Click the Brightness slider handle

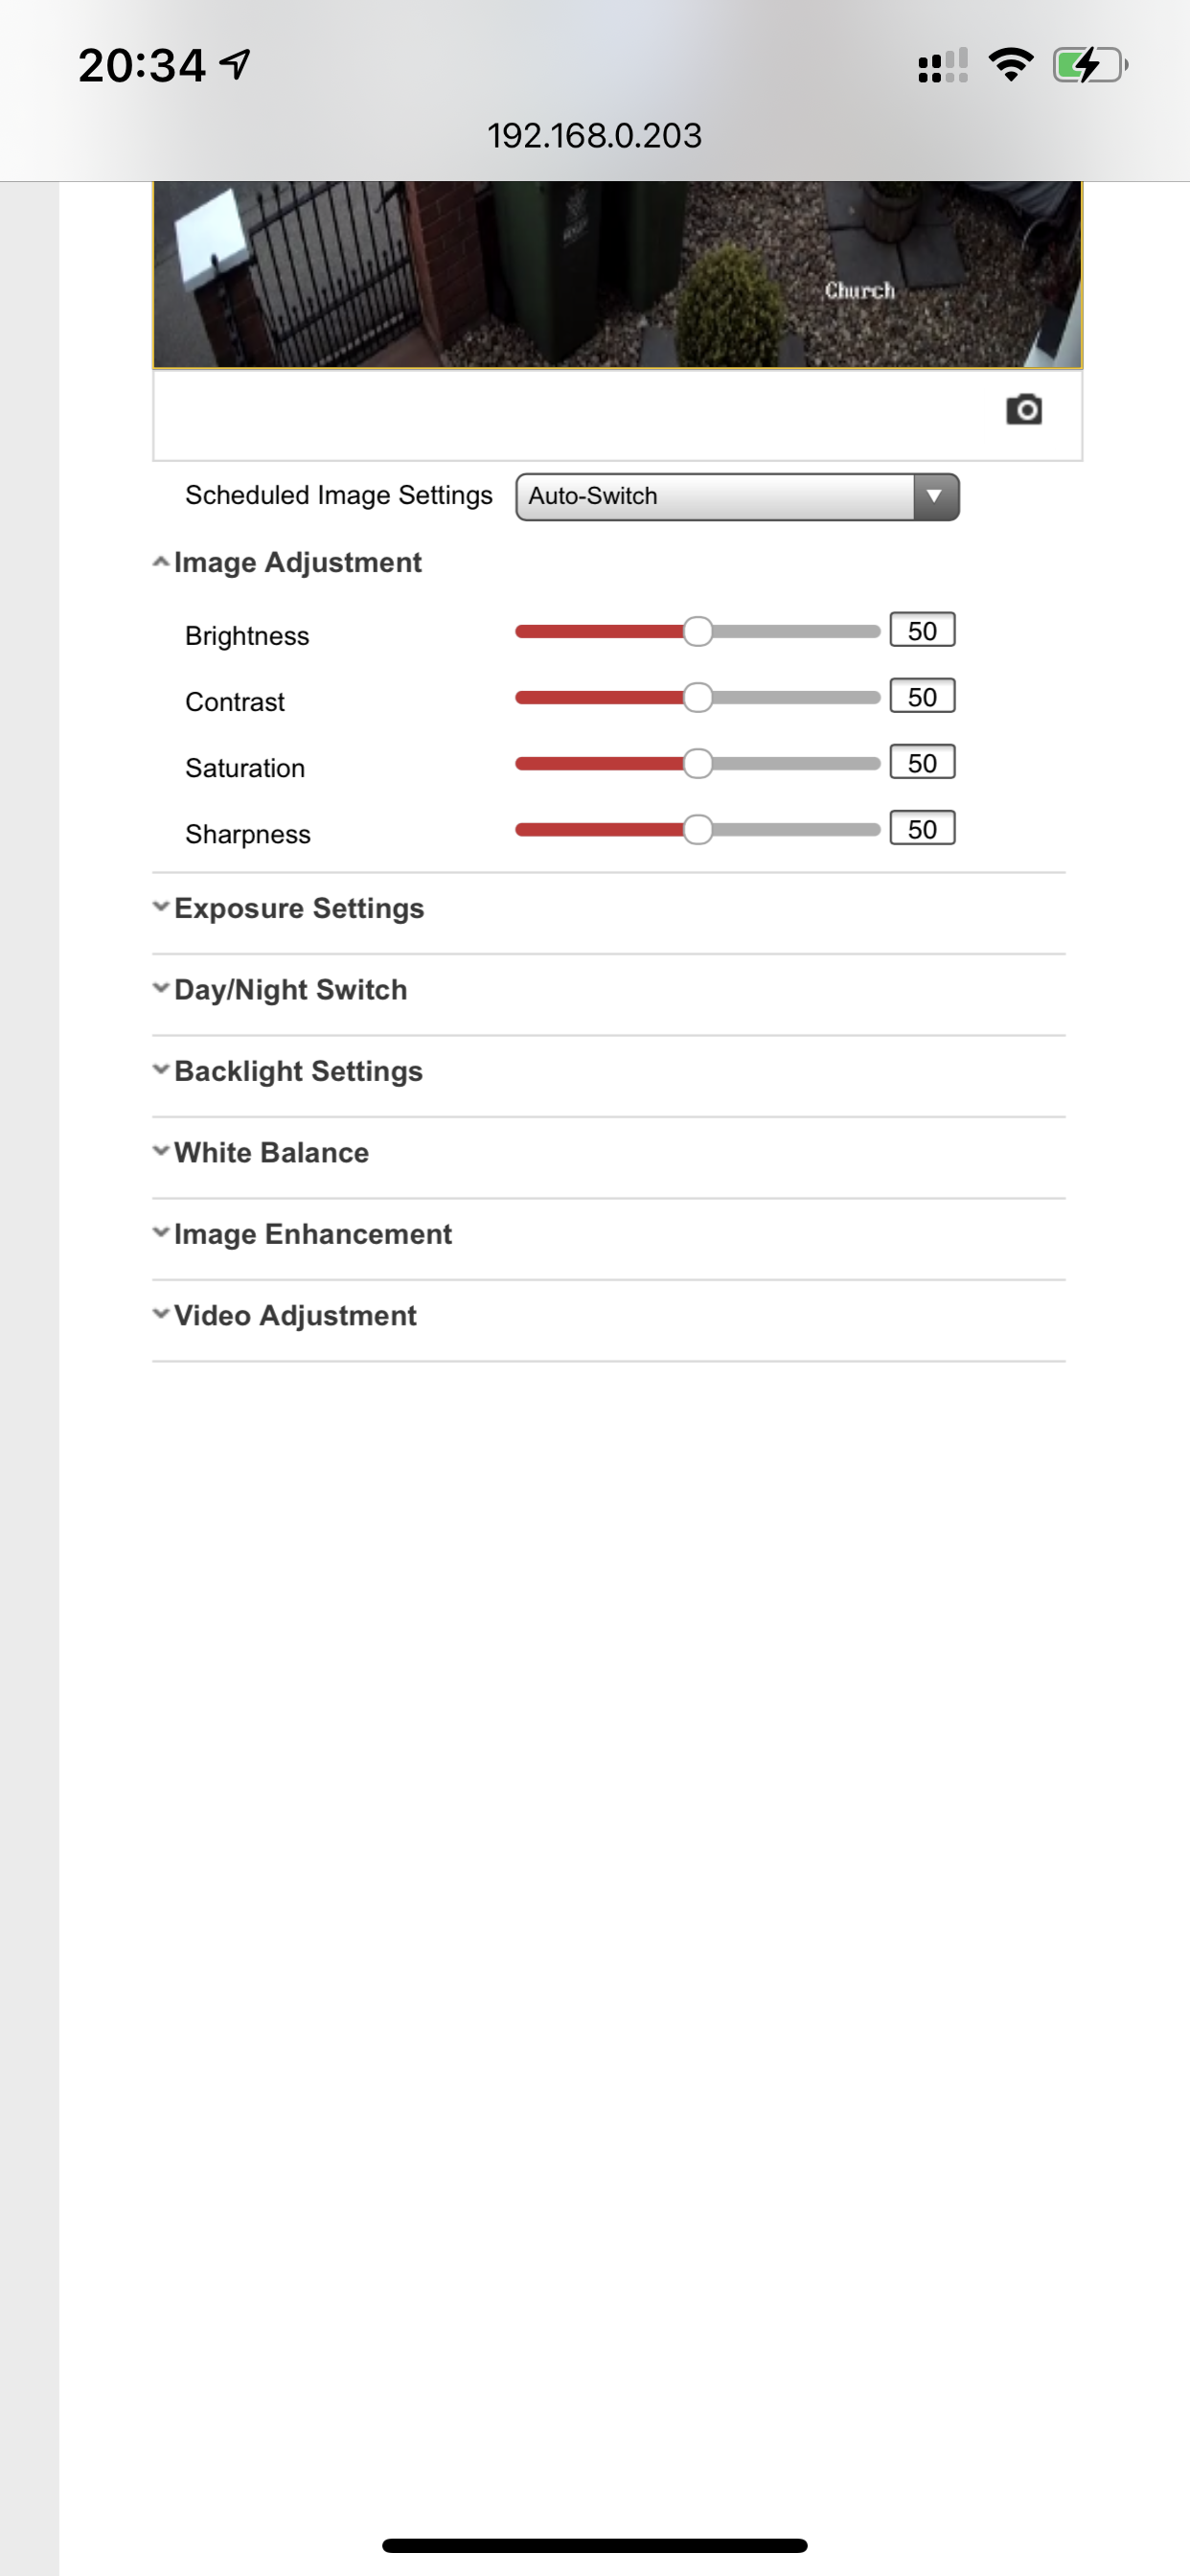pos(698,632)
